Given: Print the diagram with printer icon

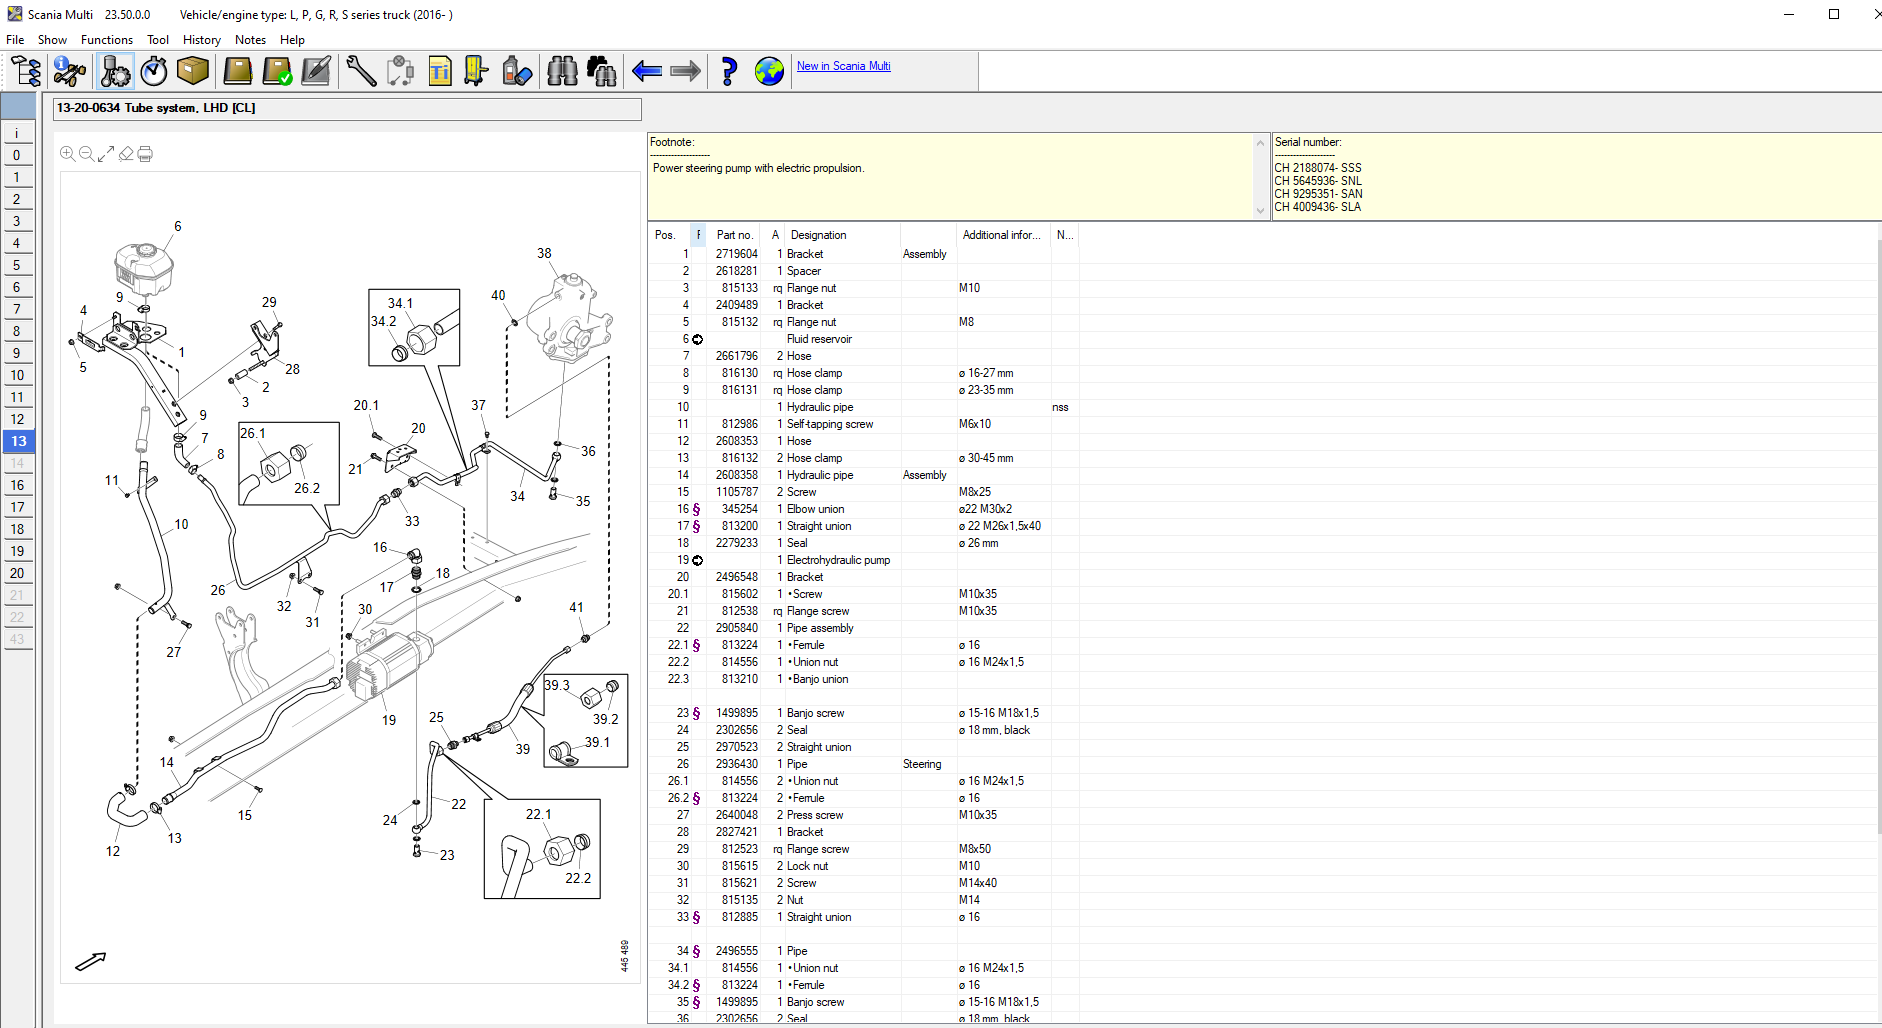Looking at the screenshot, I should click(145, 154).
